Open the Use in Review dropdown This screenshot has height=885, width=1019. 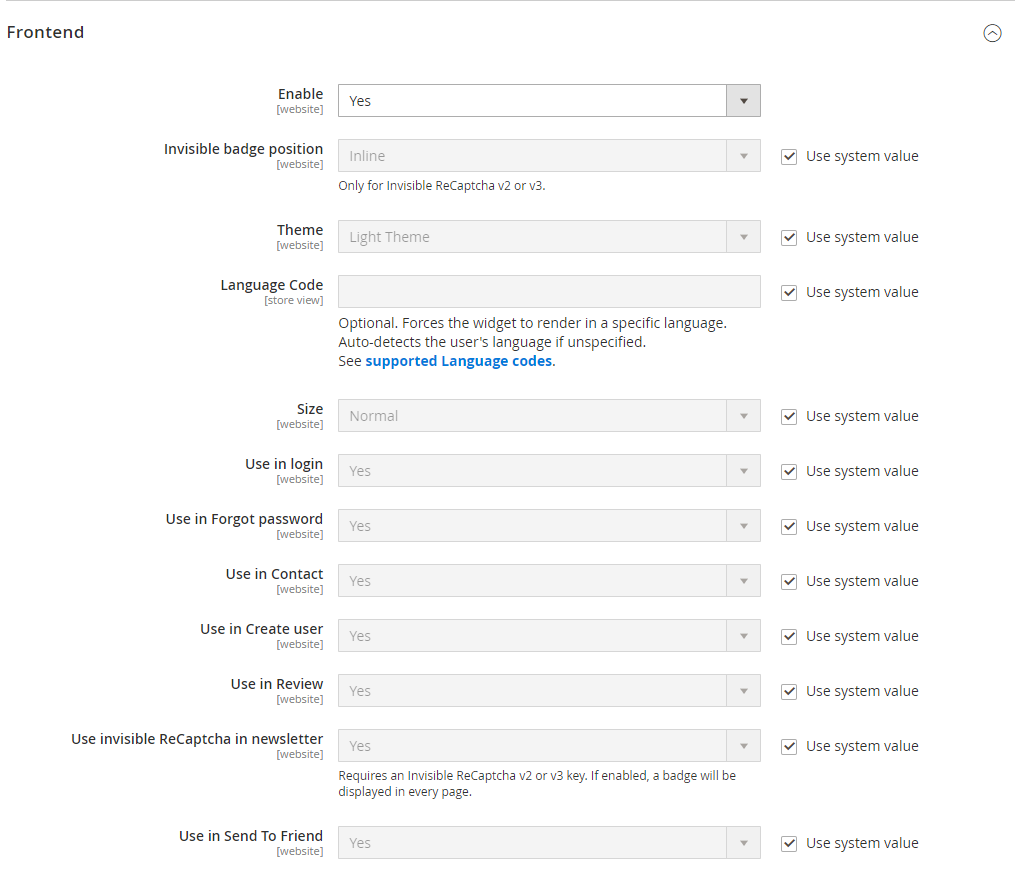[x=549, y=691]
